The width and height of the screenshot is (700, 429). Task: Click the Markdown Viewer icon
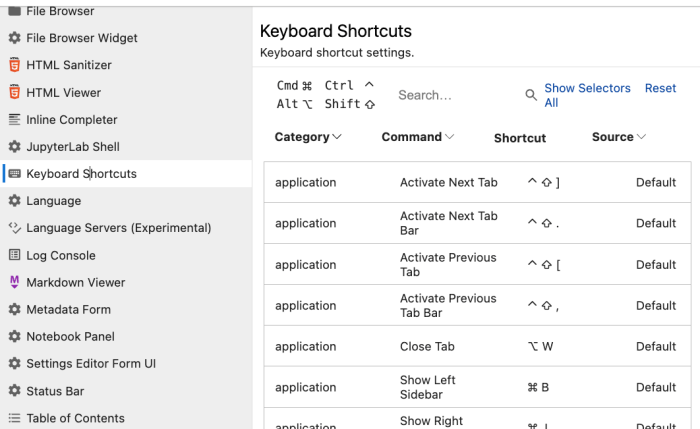coord(14,282)
